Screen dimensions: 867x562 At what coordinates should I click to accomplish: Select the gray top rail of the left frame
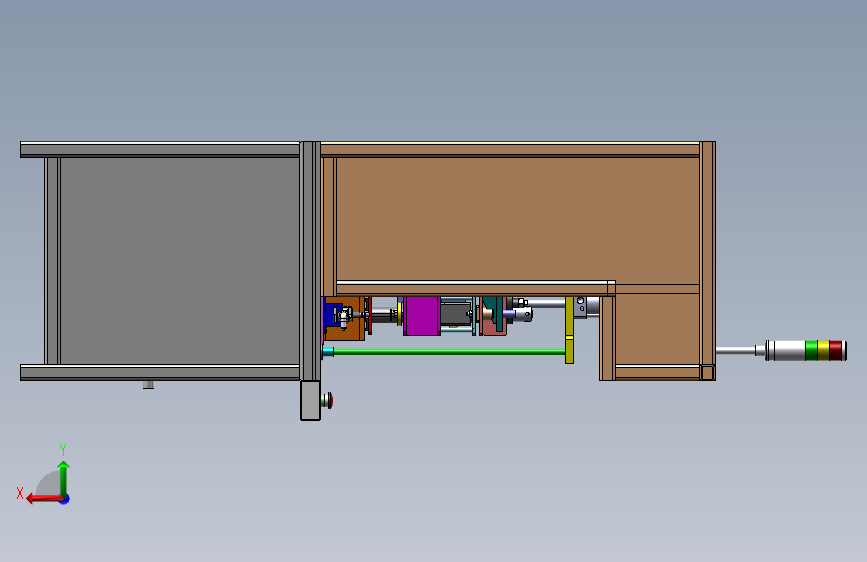point(160,149)
